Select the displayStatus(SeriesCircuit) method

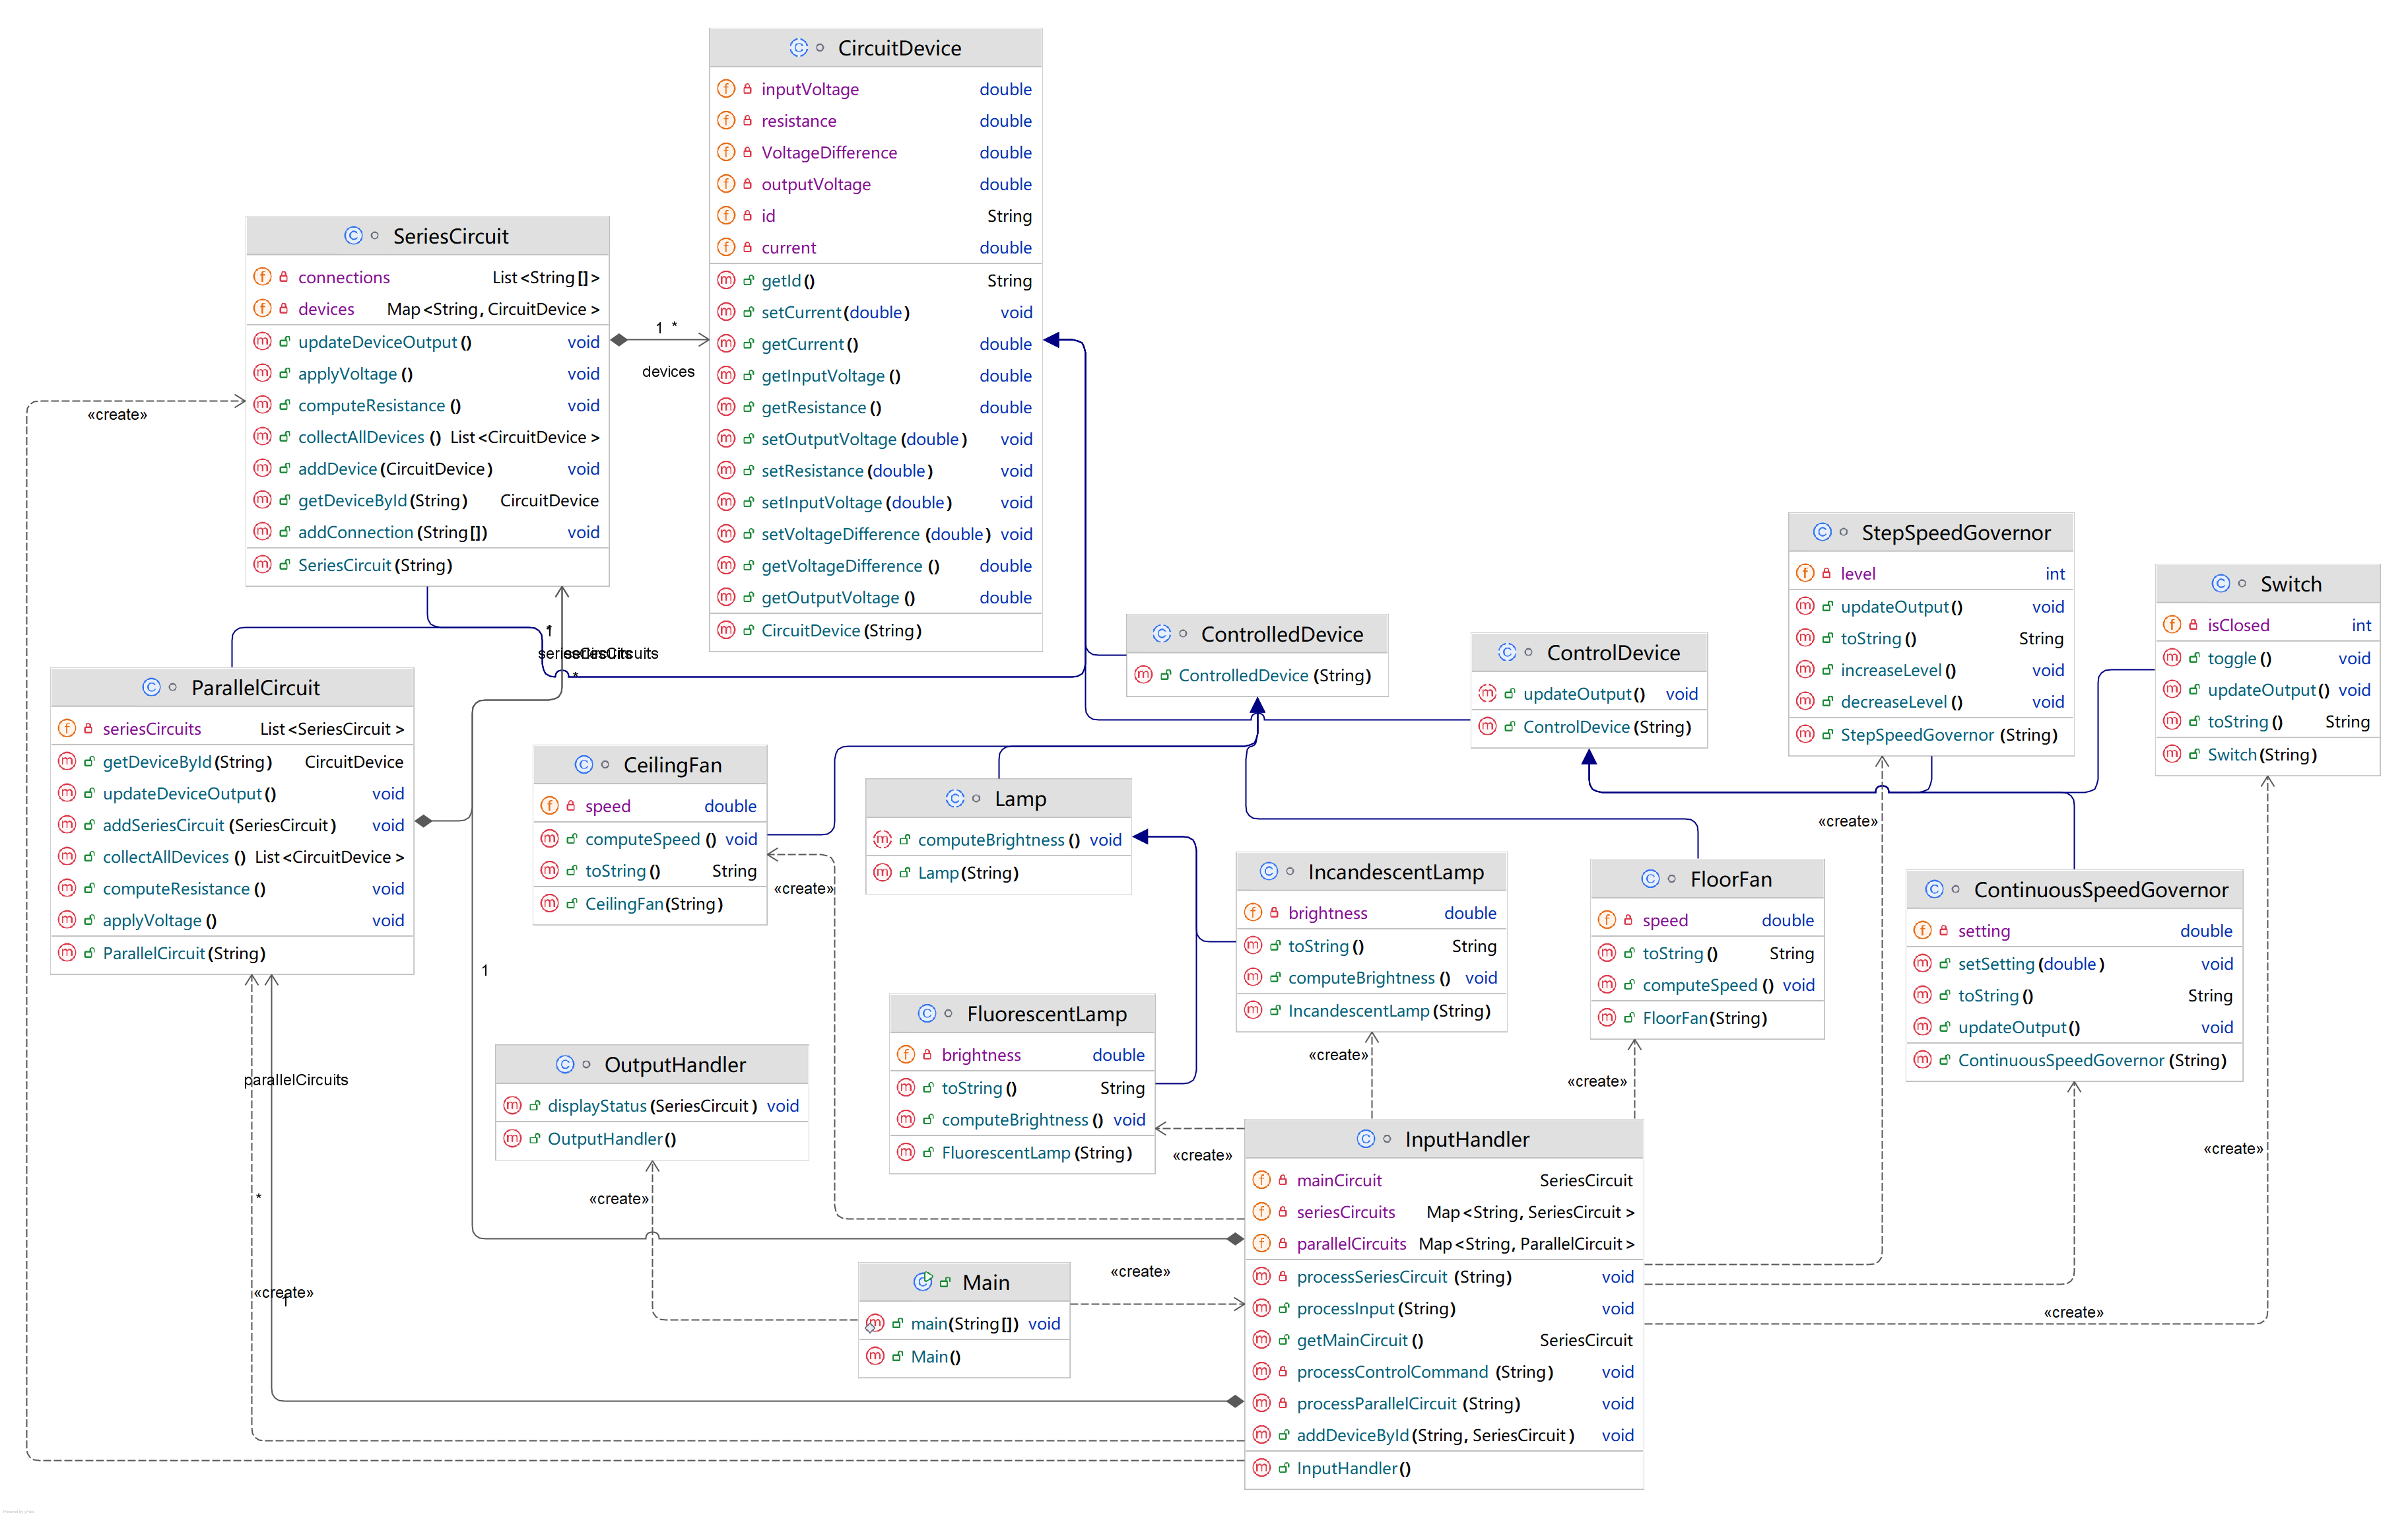(x=652, y=1106)
